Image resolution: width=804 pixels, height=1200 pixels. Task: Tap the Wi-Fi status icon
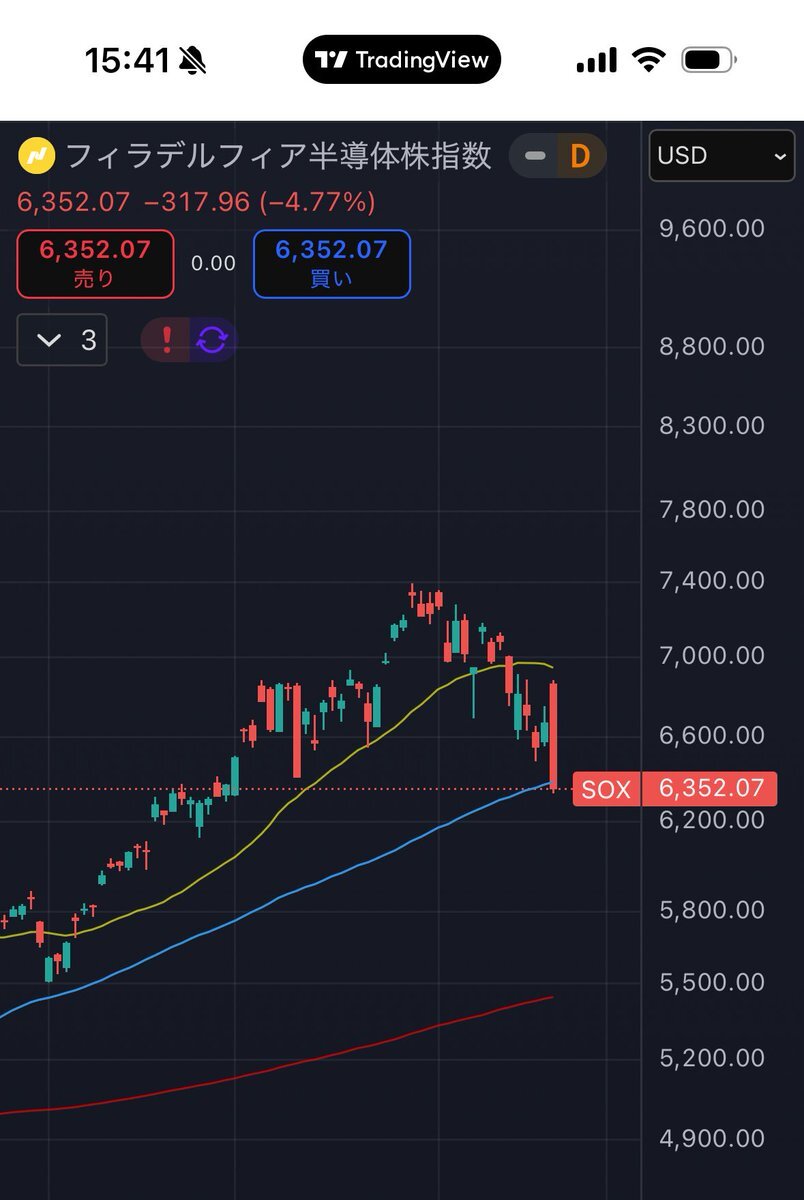pos(648,60)
